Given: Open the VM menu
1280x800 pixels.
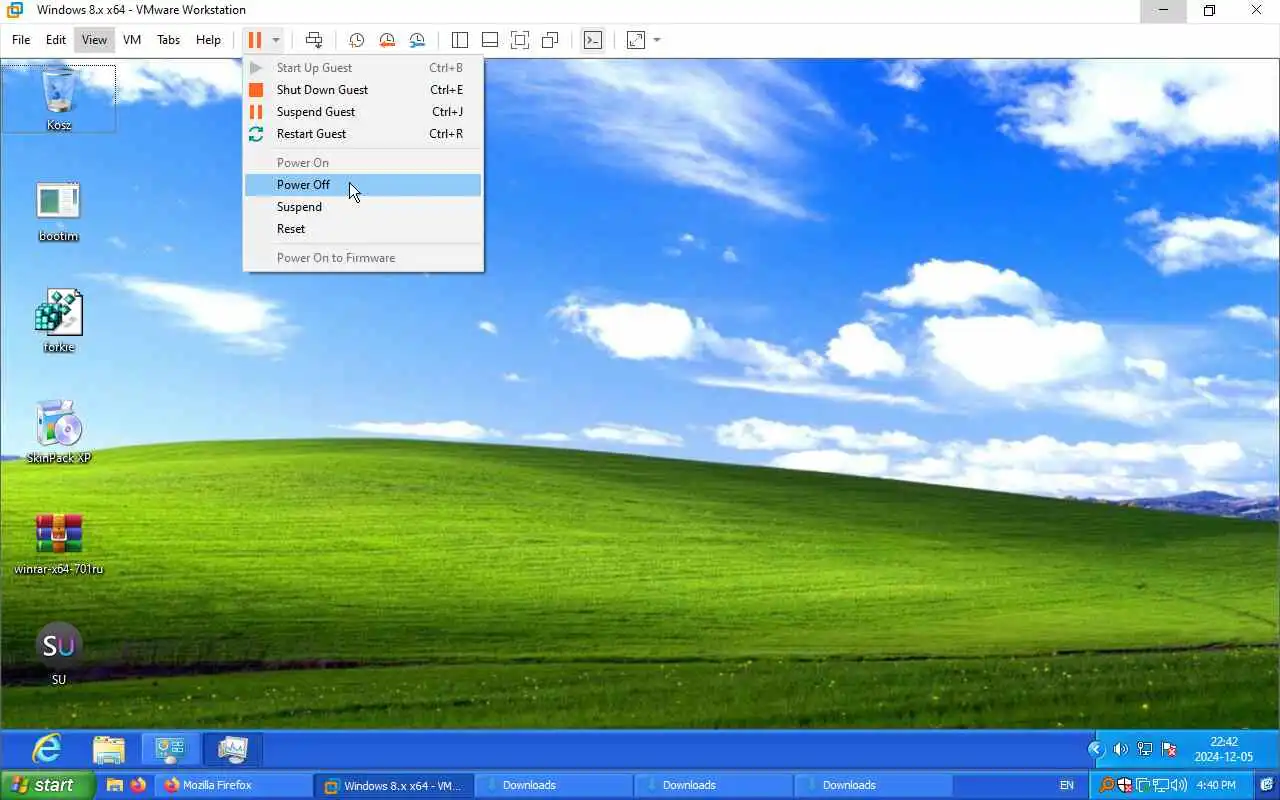Looking at the screenshot, I should click(x=132, y=40).
